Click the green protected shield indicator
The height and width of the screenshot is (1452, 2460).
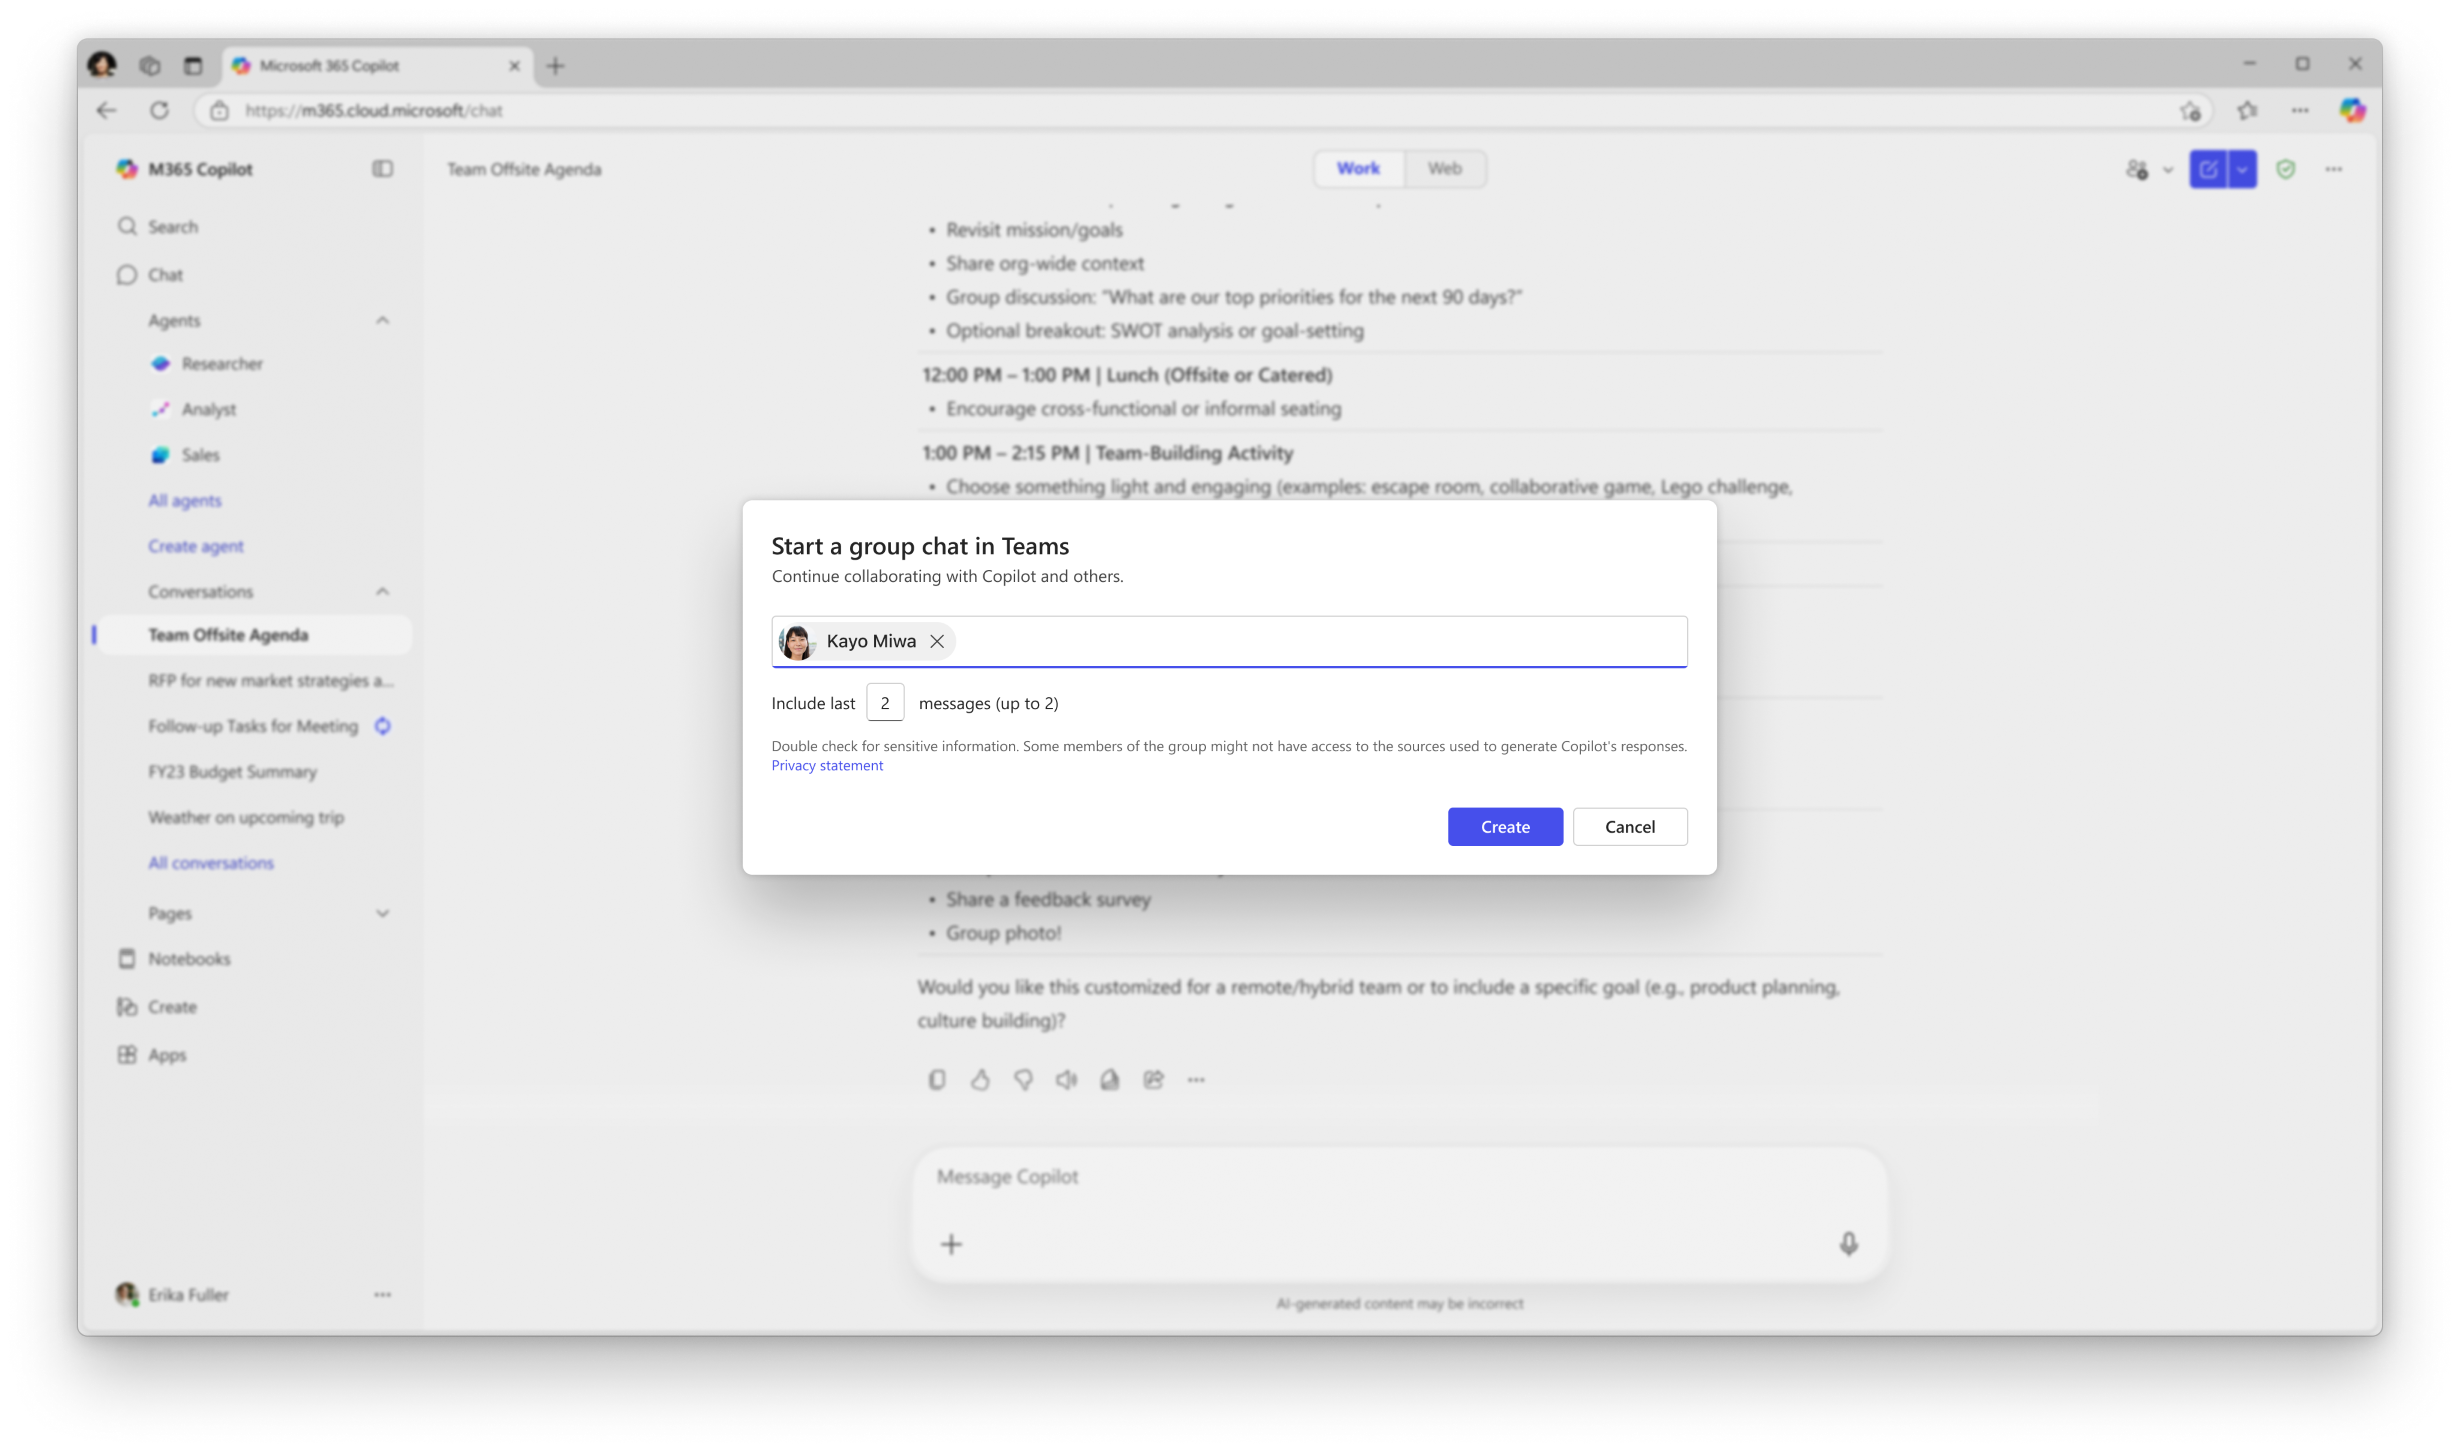click(x=2287, y=169)
